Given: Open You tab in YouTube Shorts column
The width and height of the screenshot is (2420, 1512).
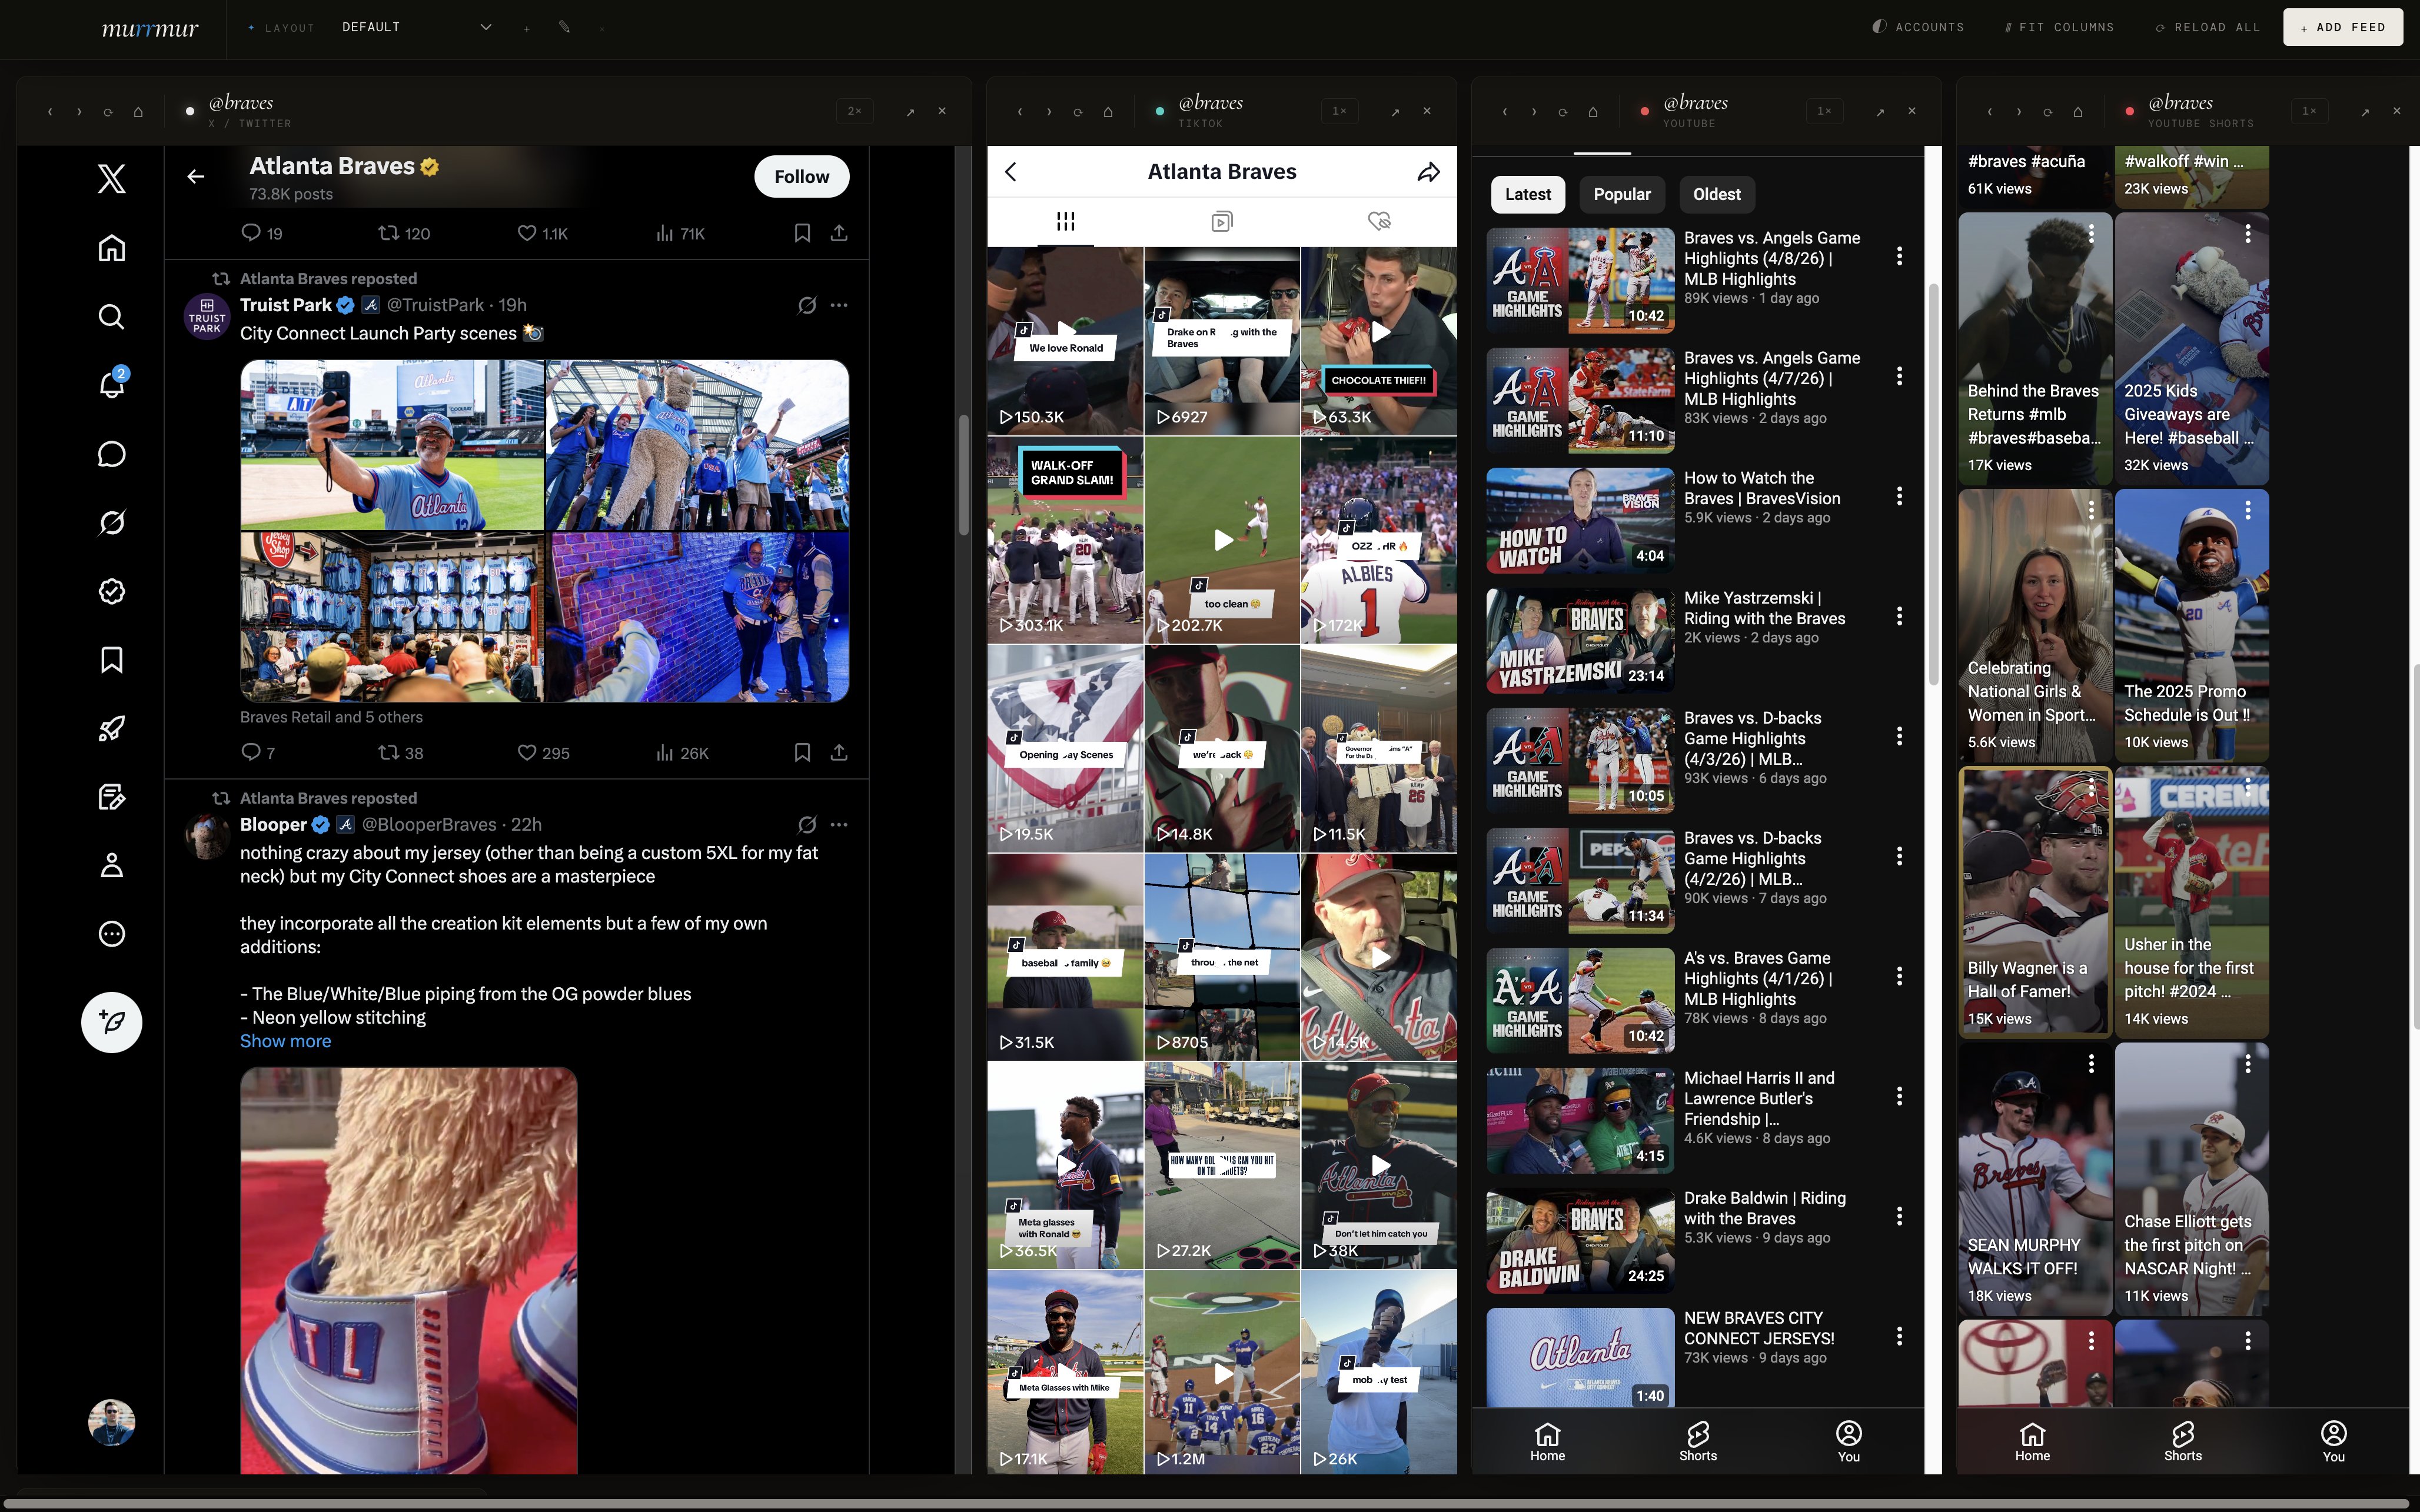Looking at the screenshot, I should (x=2333, y=1441).
